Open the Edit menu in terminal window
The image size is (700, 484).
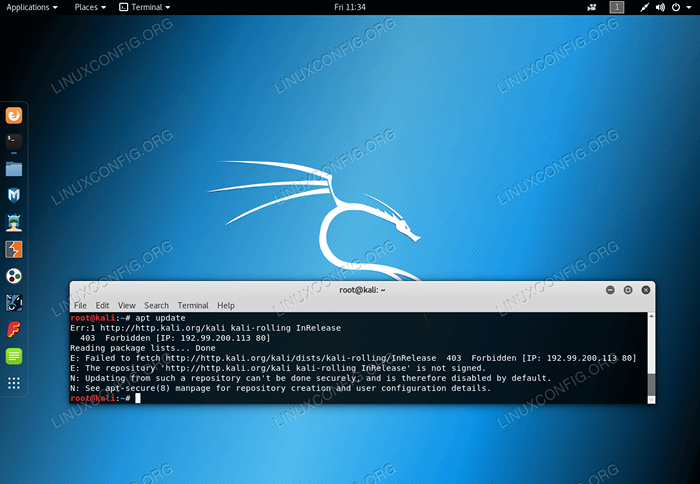[x=102, y=305]
